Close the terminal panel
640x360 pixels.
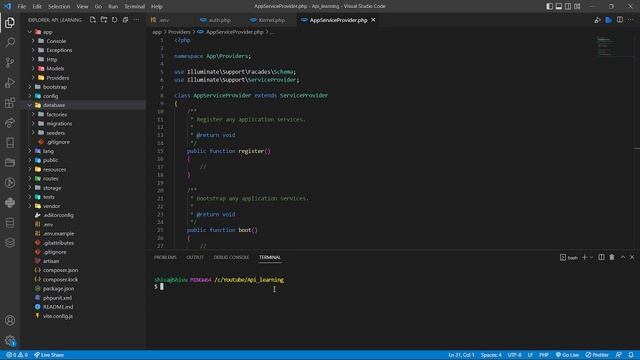[632, 257]
